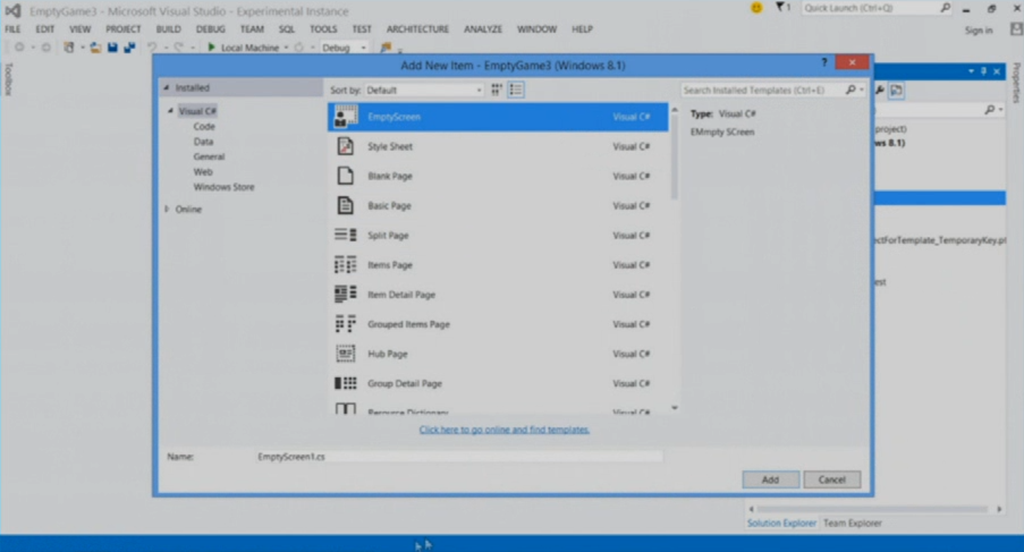Click the Save toolbar icon
Image resolution: width=1024 pixels, height=552 pixels.
point(112,48)
